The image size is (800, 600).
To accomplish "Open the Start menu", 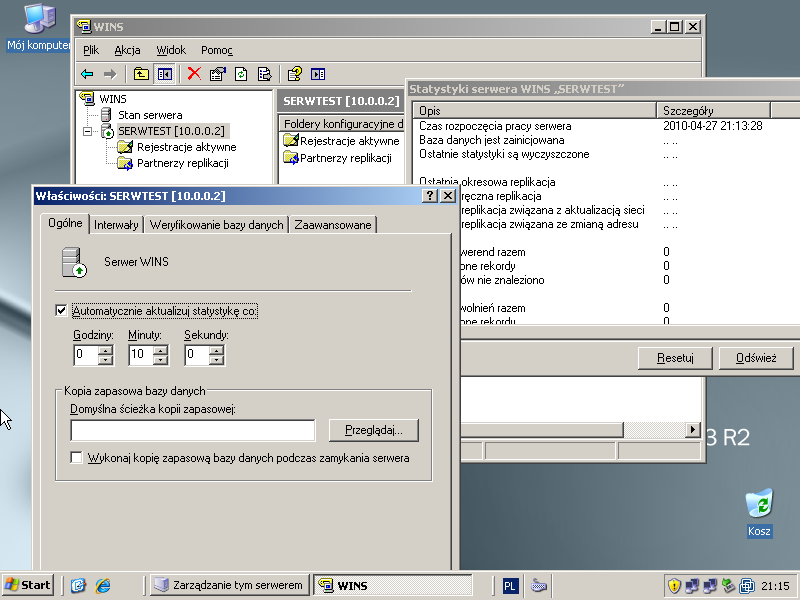I will tap(29, 585).
